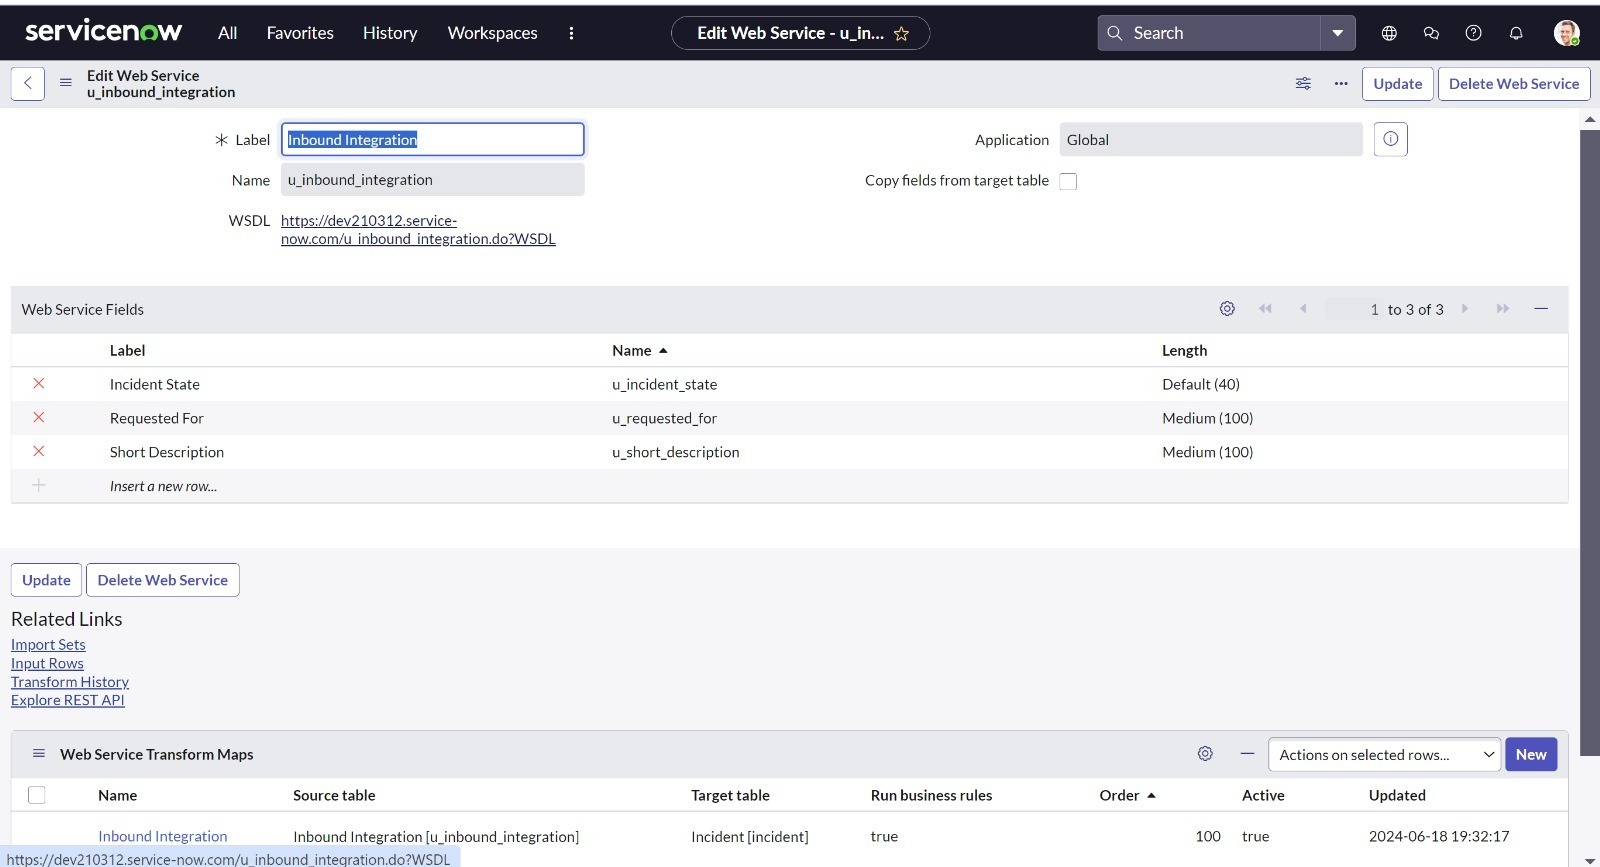The height and width of the screenshot is (867, 1600).
Task: Open Web Service Transform Maps list menu
Action: point(39,754)
